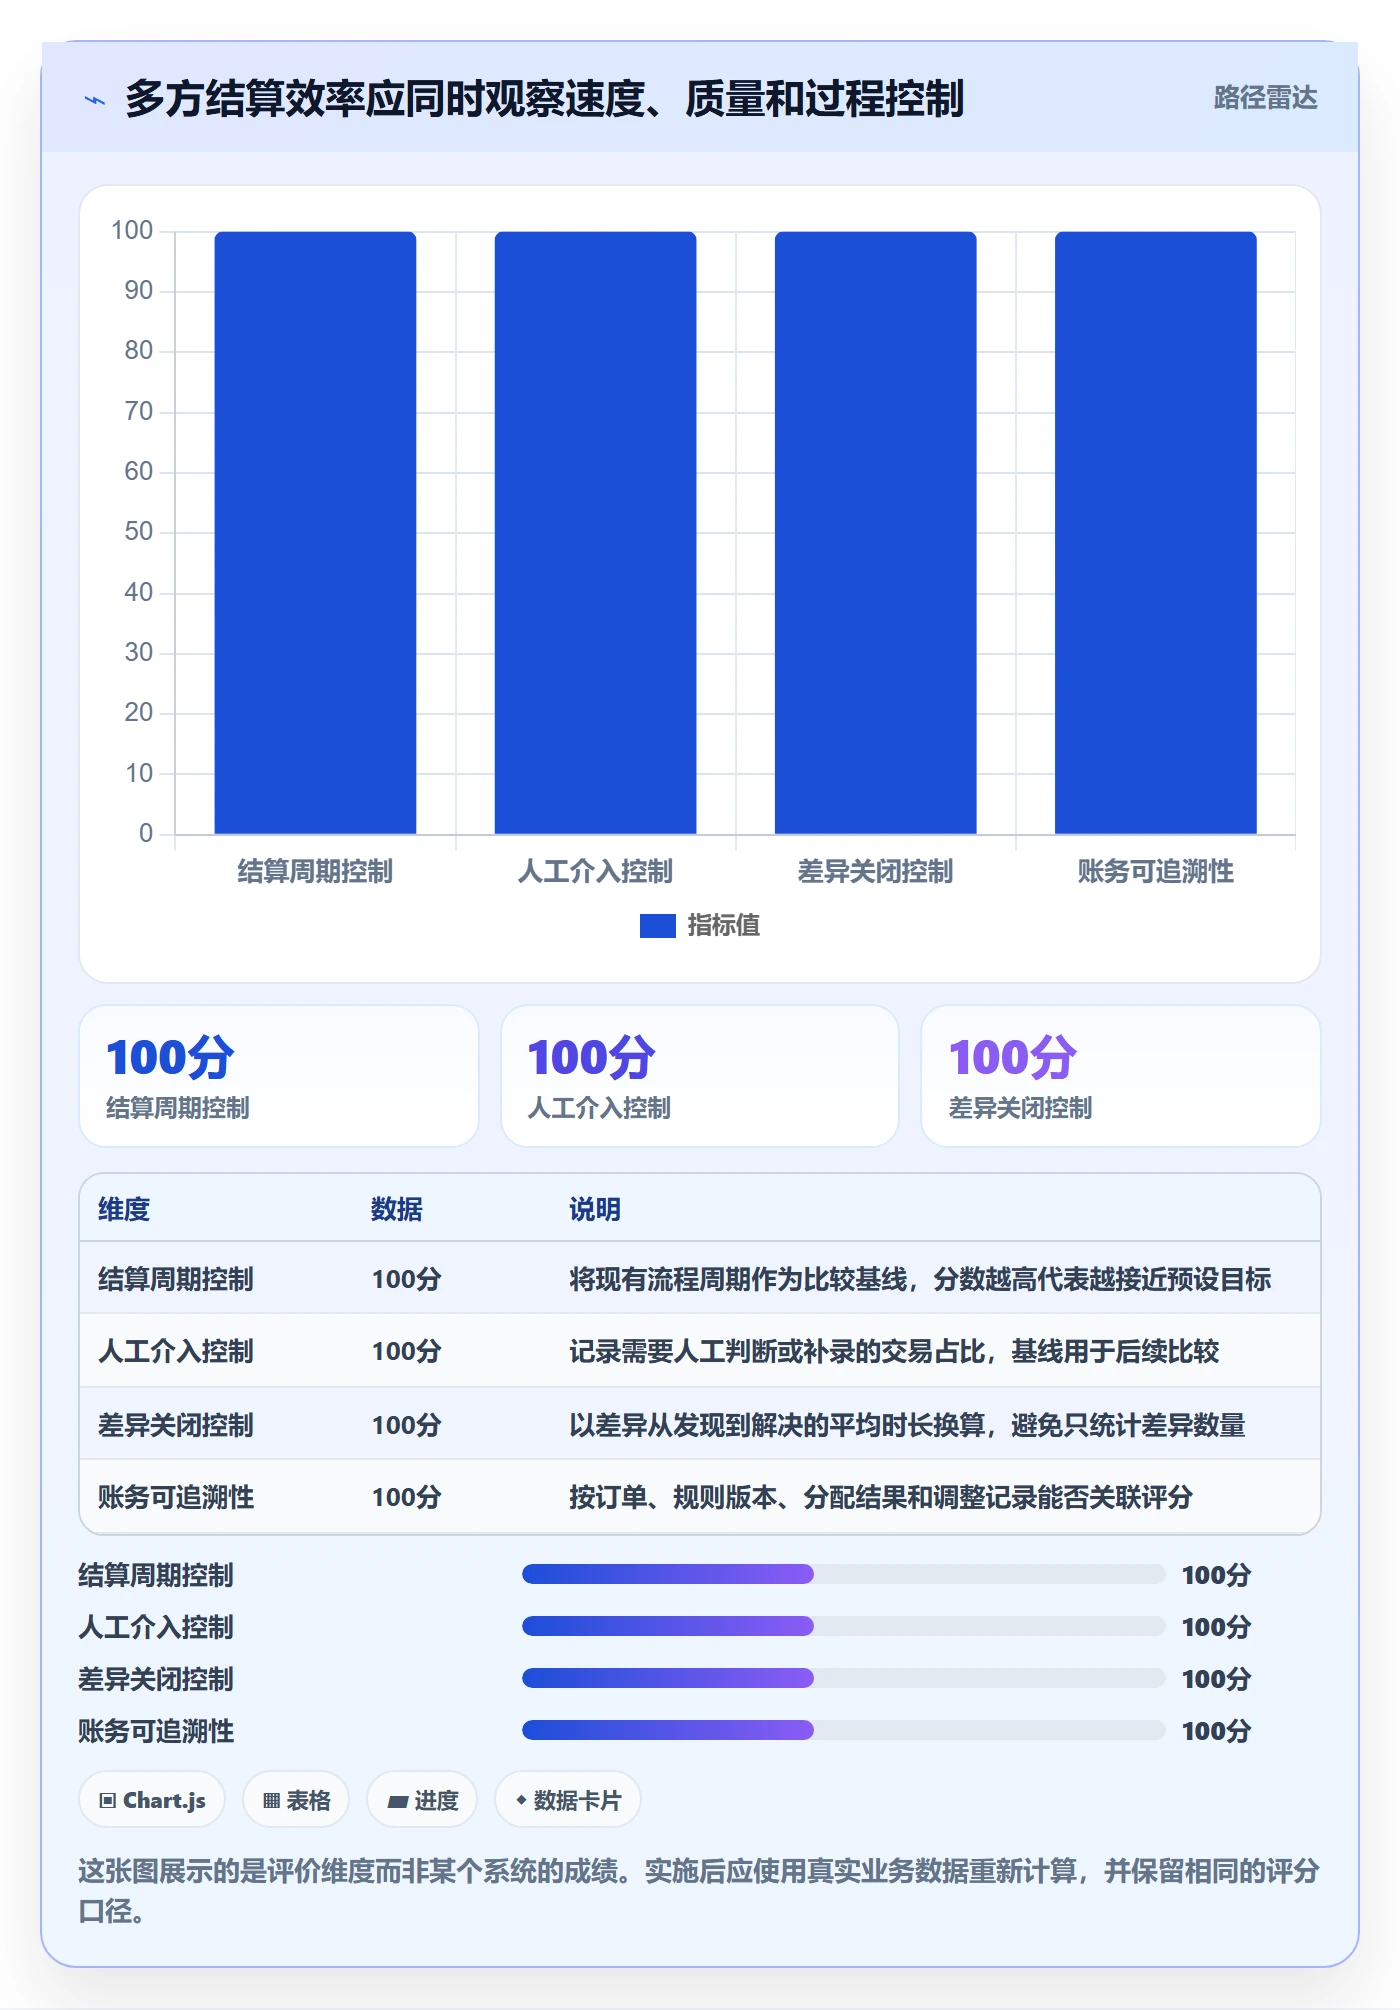Image resolution: width=1400 pixels, height=2010 pixels.
Task: Click the 结算周期控制 bar in chart
Action: click(x=315, y=533)
